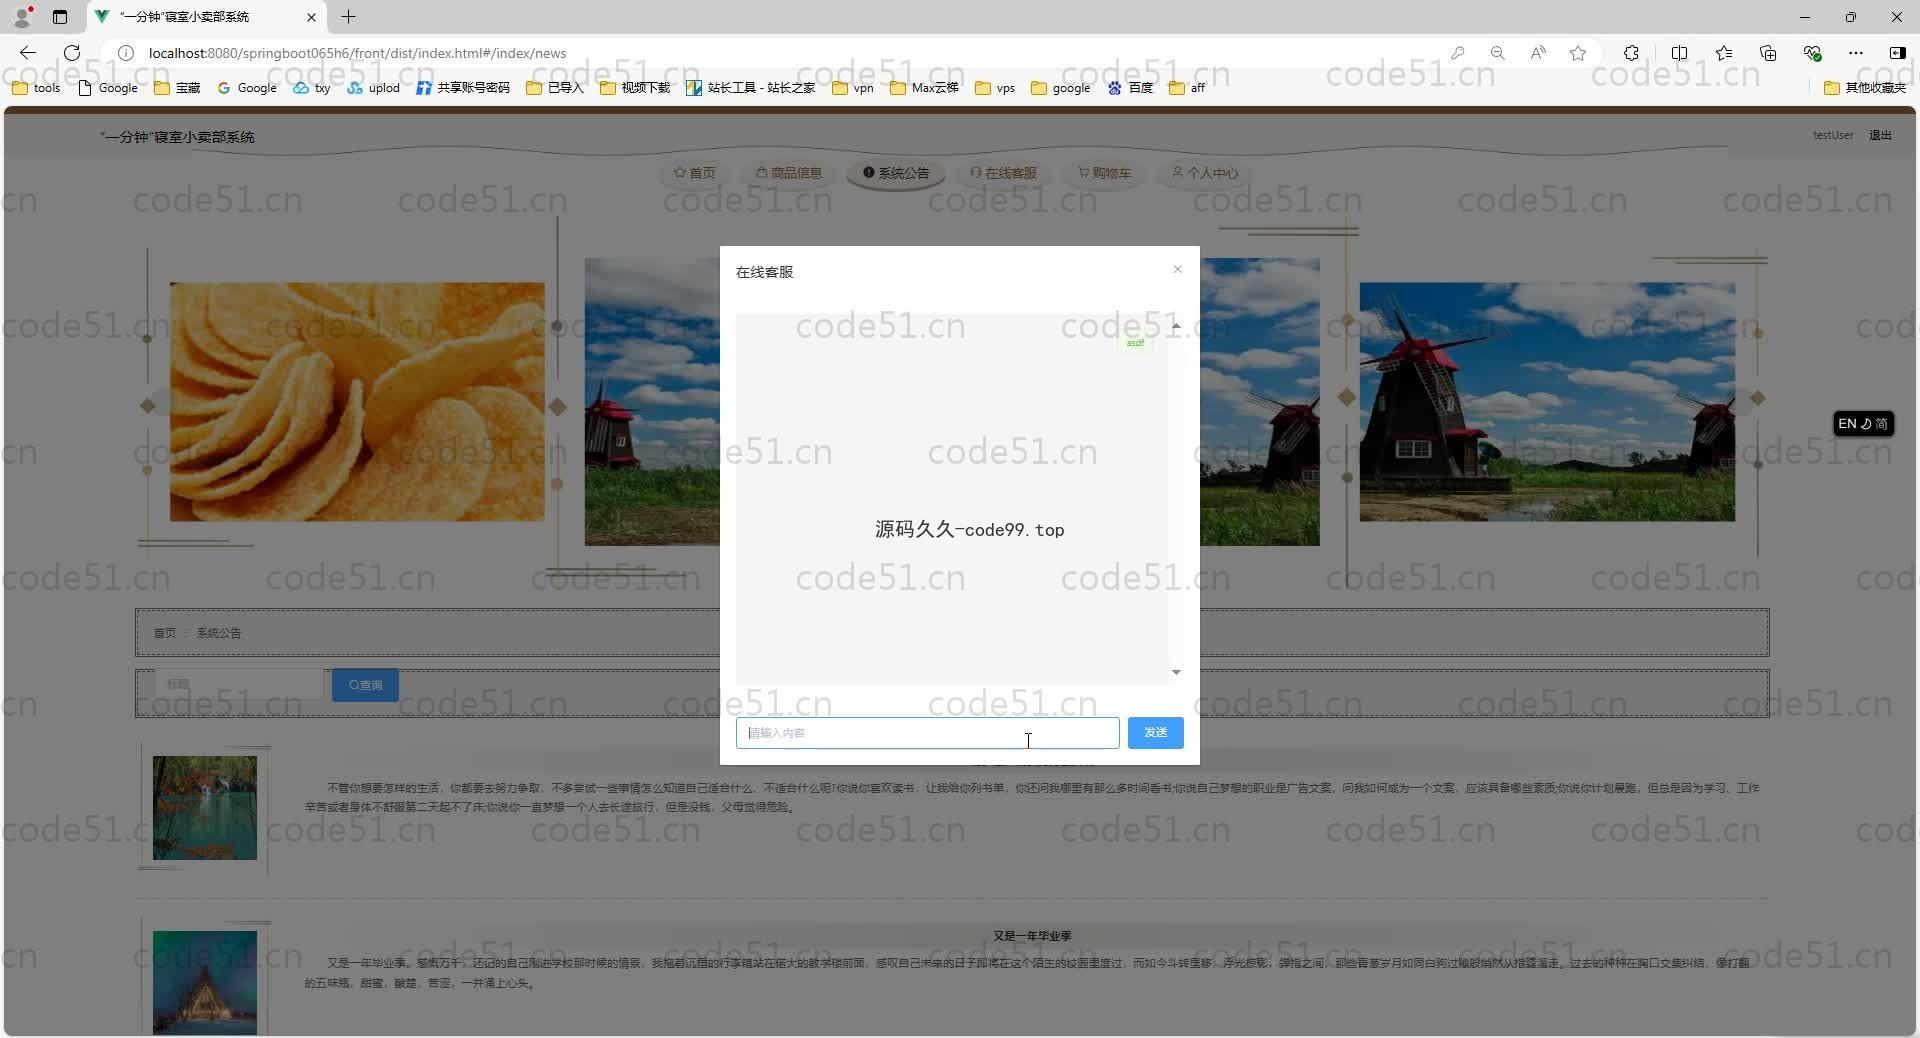Go back using the browser back arrow

pyautogui.click(x=28, y=53)
